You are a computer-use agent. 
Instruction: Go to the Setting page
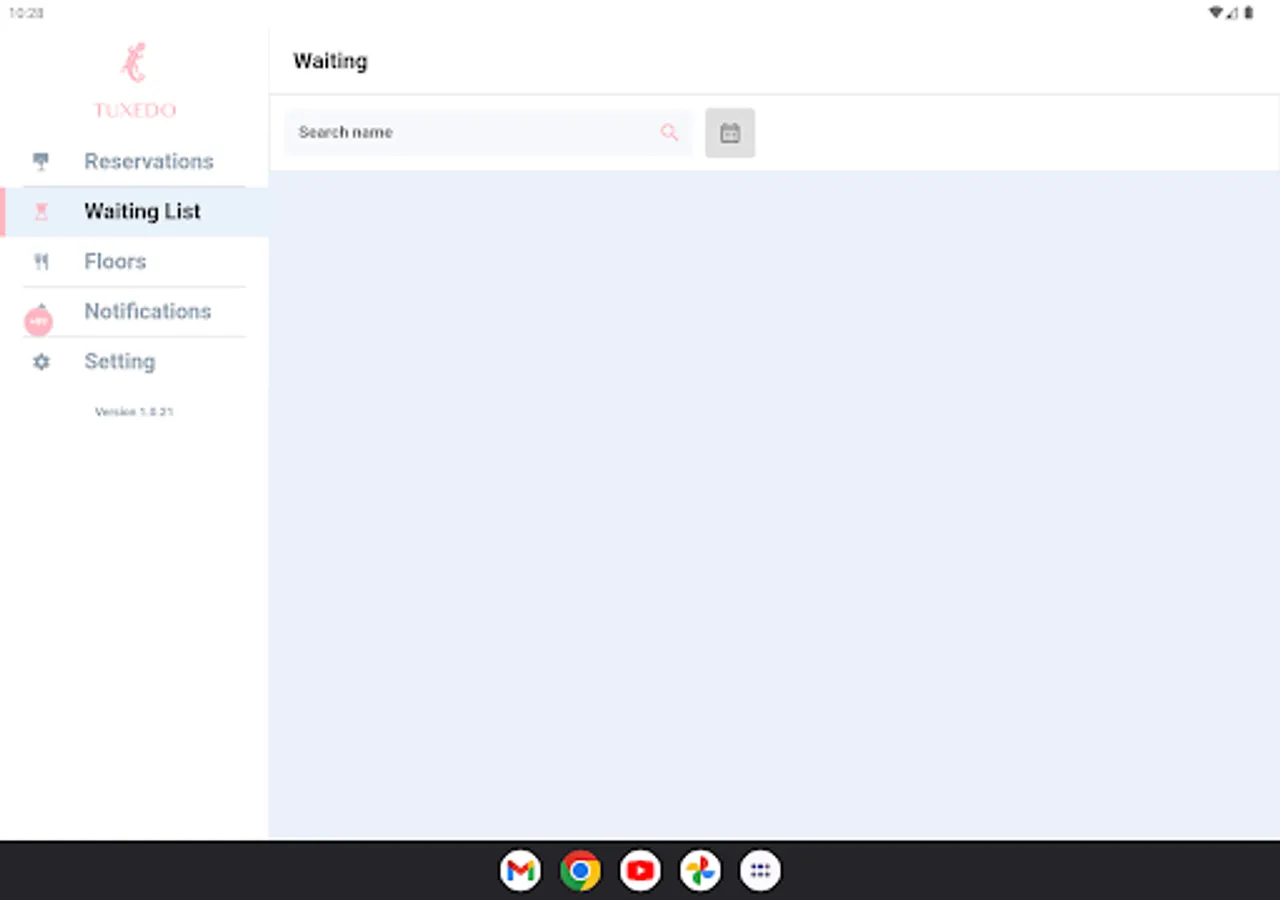(x=119, y=361)
